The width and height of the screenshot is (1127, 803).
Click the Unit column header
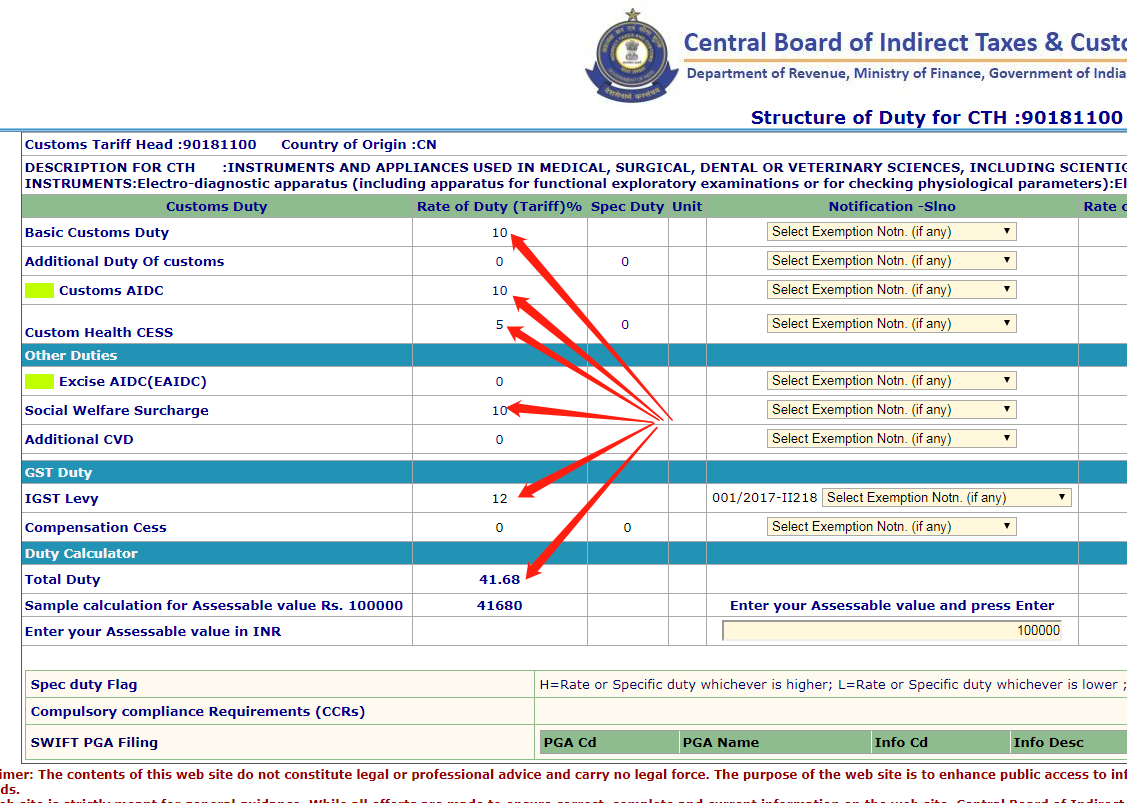687,206
